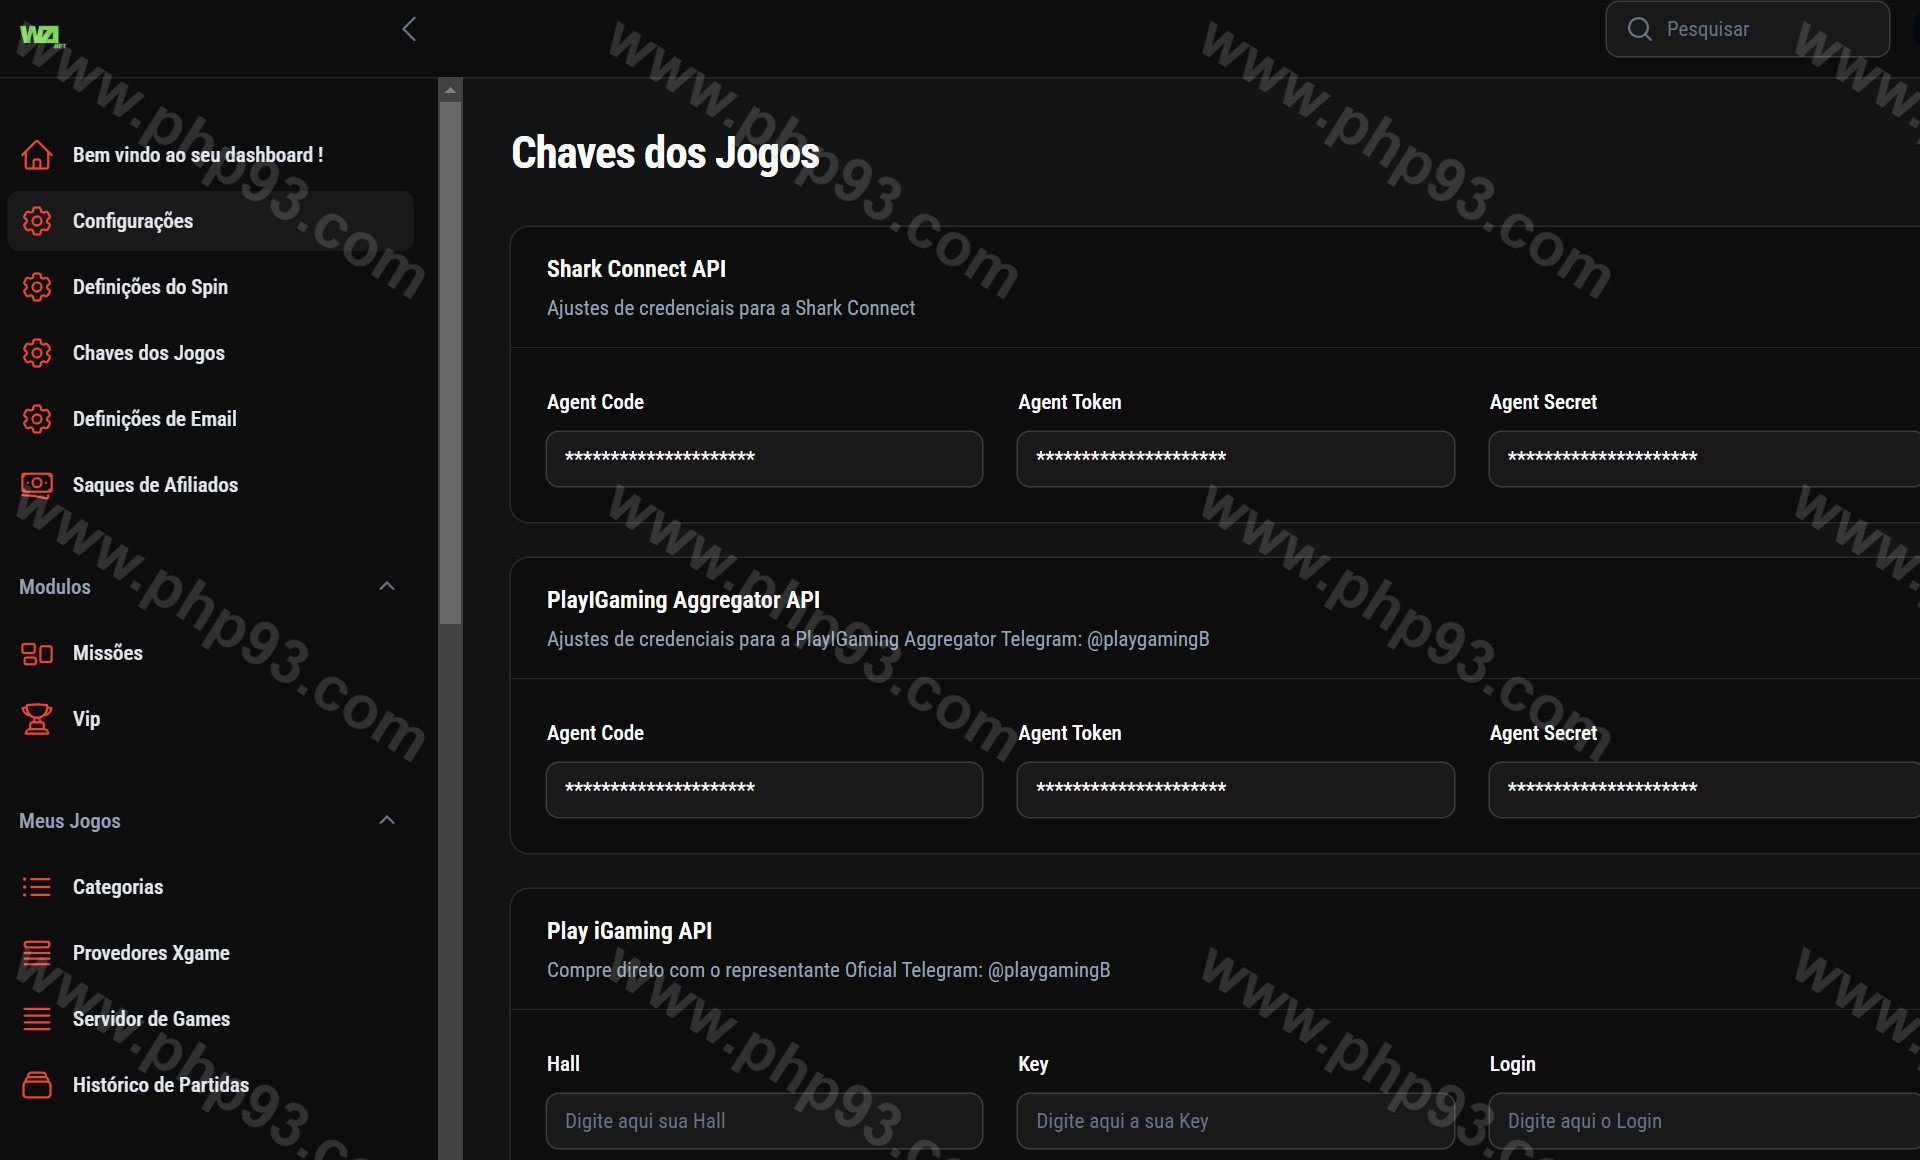Click the Histórico de Partidas icon
1920x1160 pixels.
coord(37,1085)
